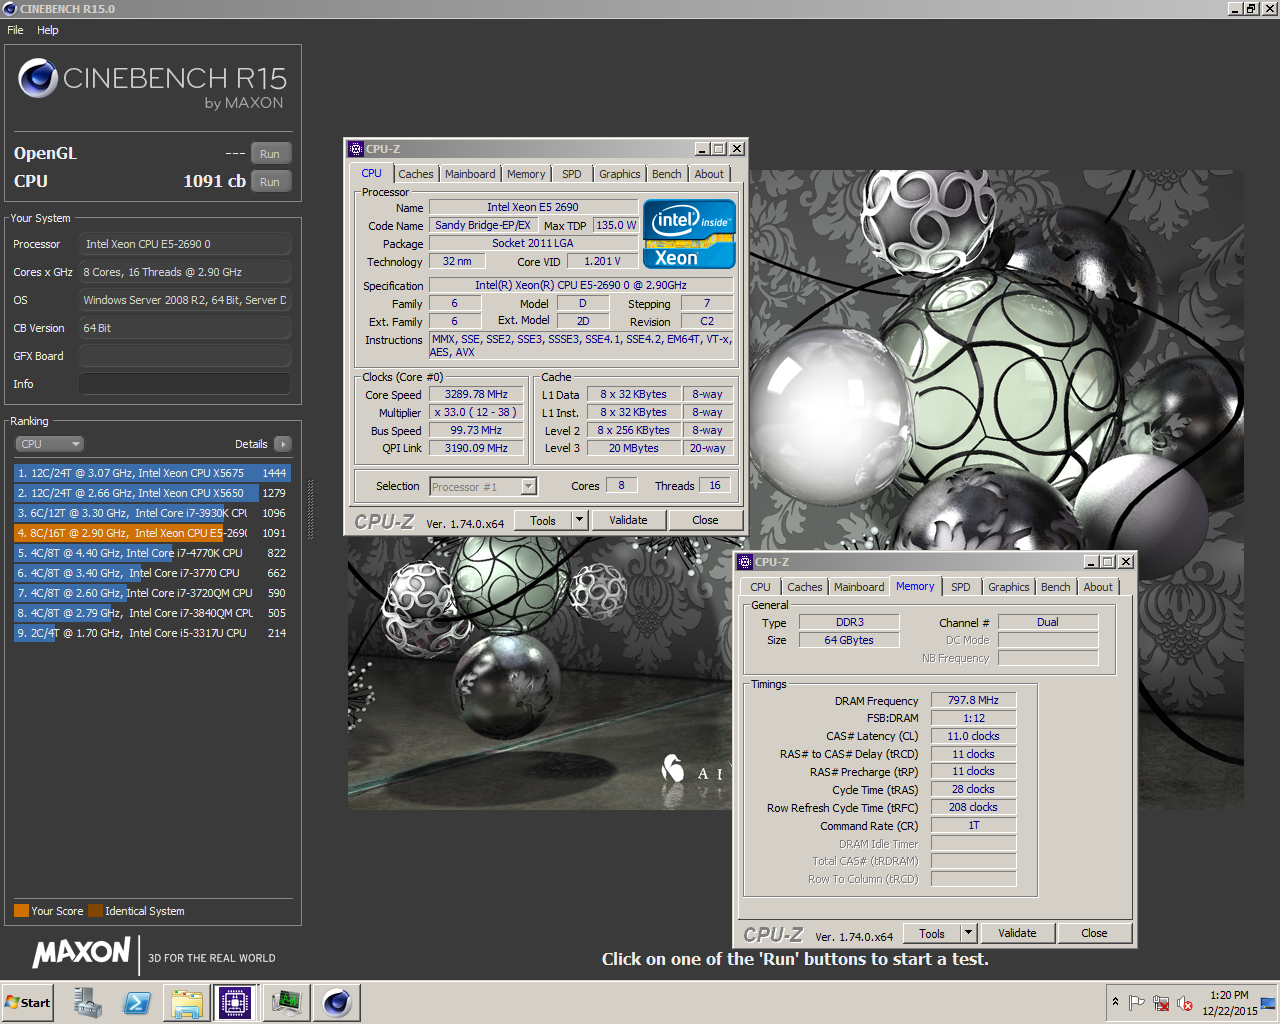Click Tools button in CPU-Z CPU window
1280x1024 pixels.
pyautogui.click(x=543, y=520)
